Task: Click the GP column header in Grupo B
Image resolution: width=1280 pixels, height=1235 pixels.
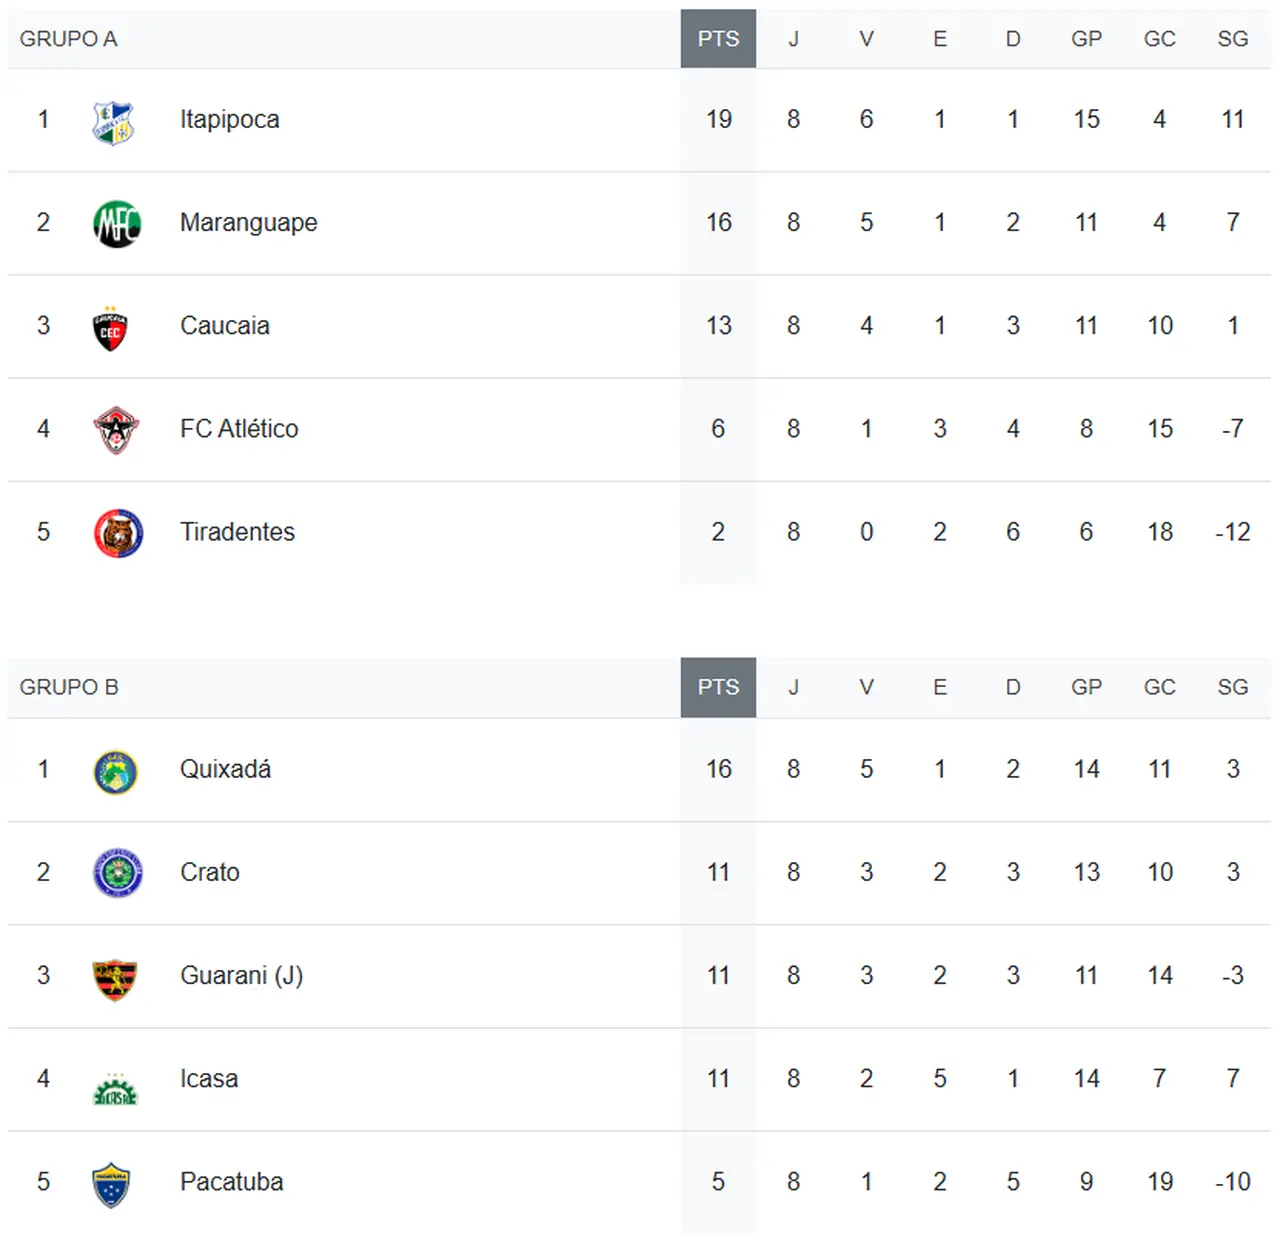Action: click(1086, 687)
